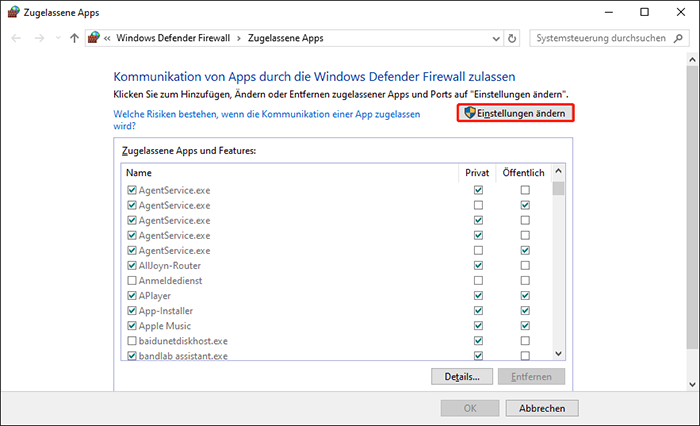The width and height of the screenshot is (700, 426).
Task: Click the Einstellungen ändern button
Action: pos(516,114)
